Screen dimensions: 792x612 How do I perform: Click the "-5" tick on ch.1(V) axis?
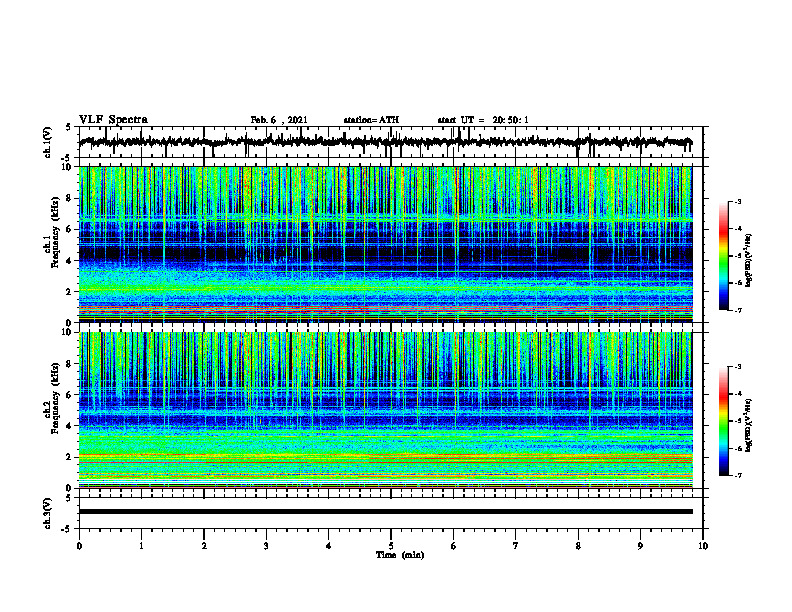(x=67, y=159)
